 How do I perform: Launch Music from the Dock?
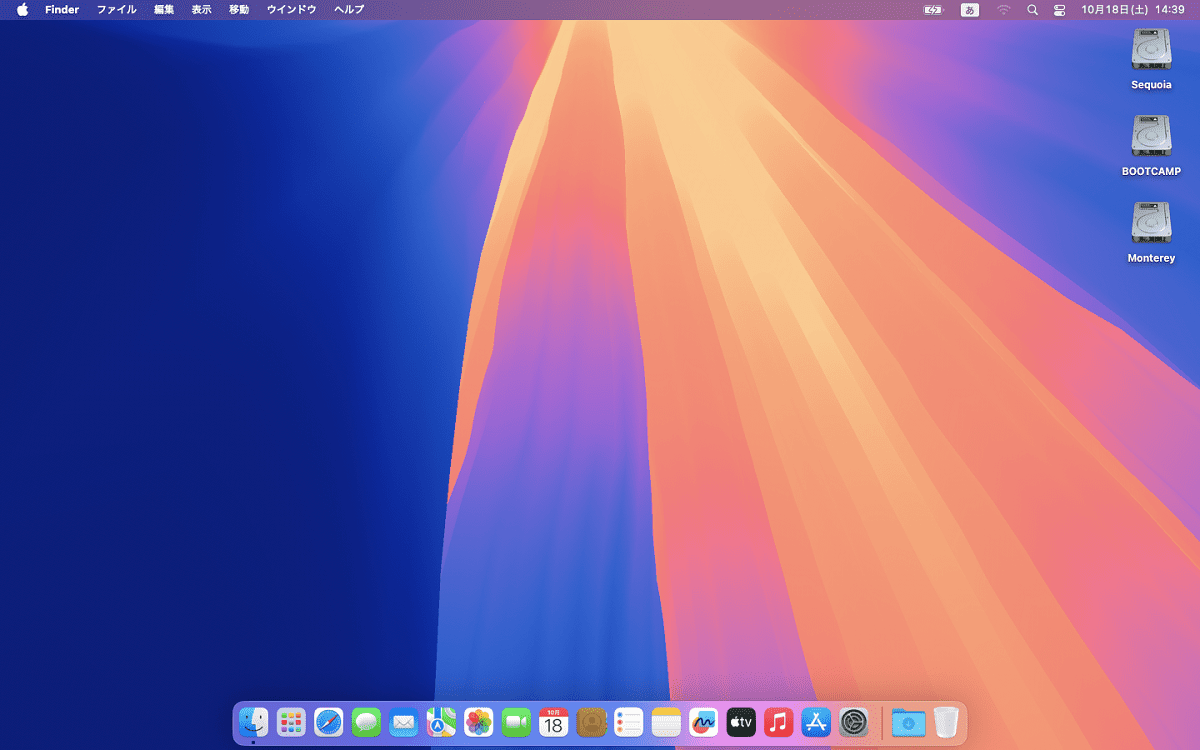pyautogui.click(x=779, y=721)
